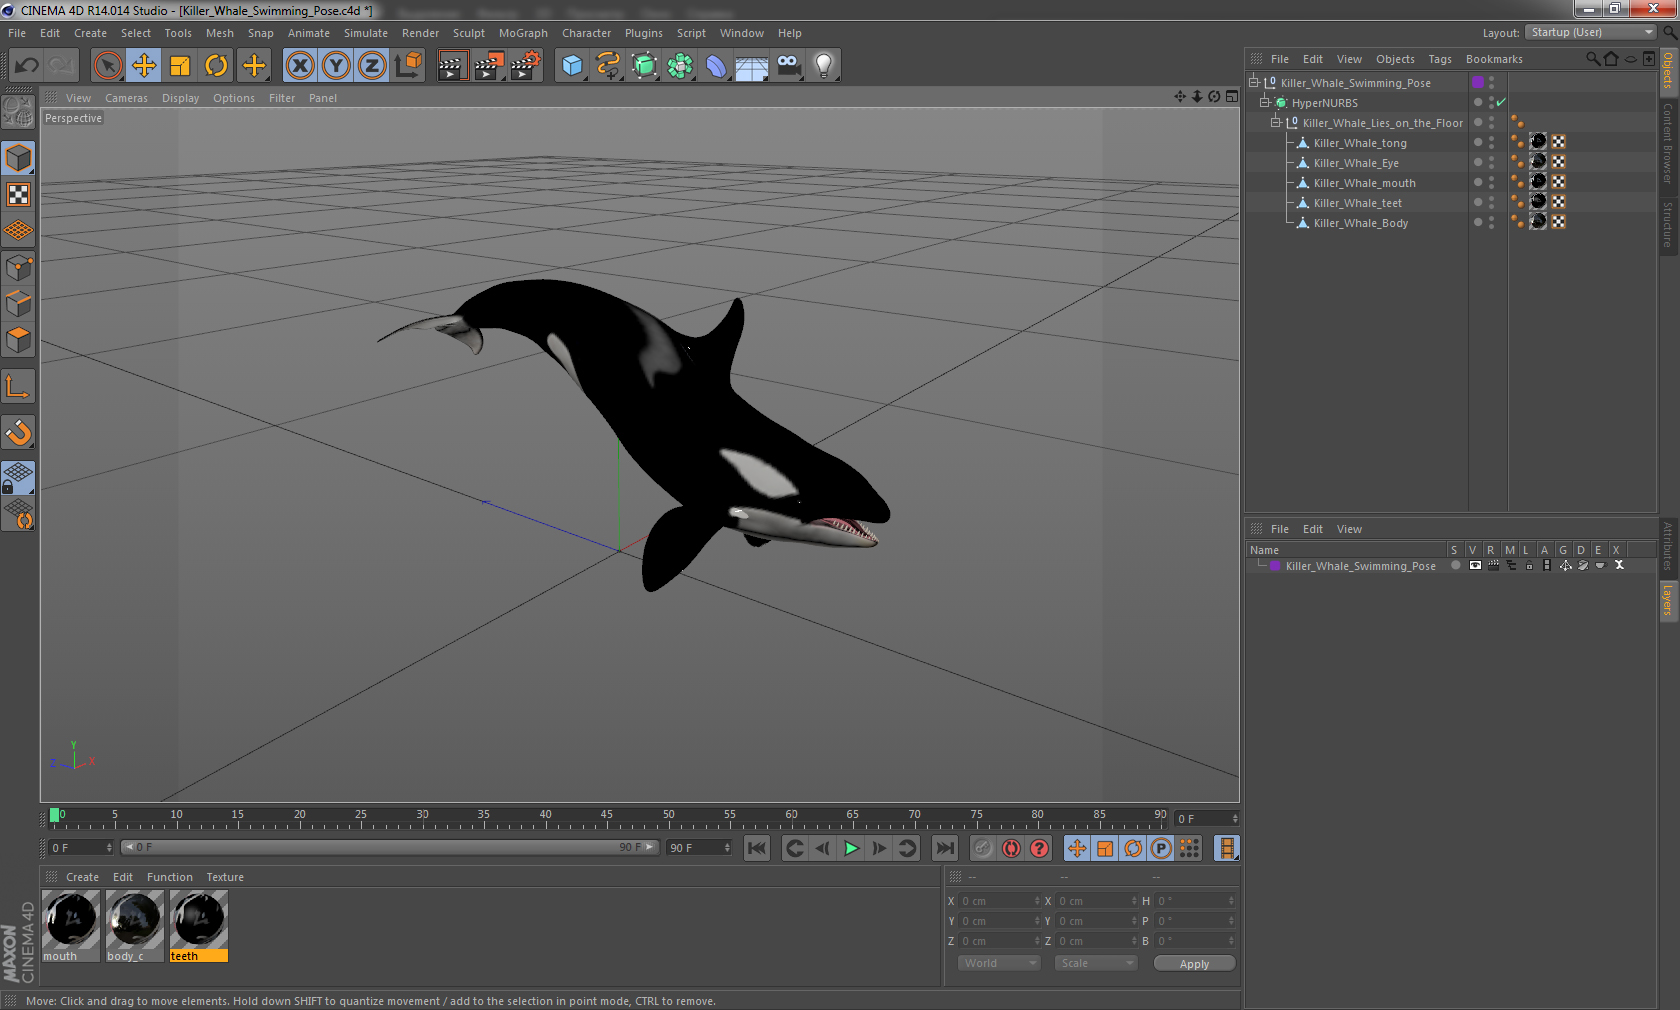Open the deformer objects icon
Screen dimensions: 1680x1010
tap(716, 66)
